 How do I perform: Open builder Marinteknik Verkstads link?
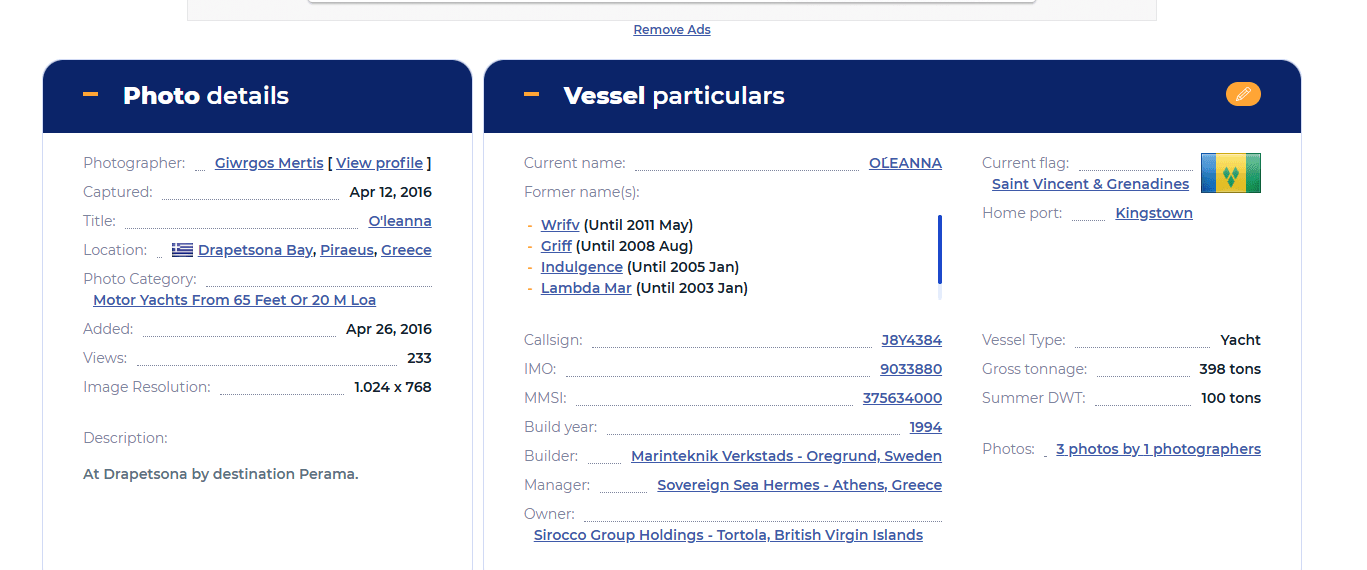coord(786,456)
